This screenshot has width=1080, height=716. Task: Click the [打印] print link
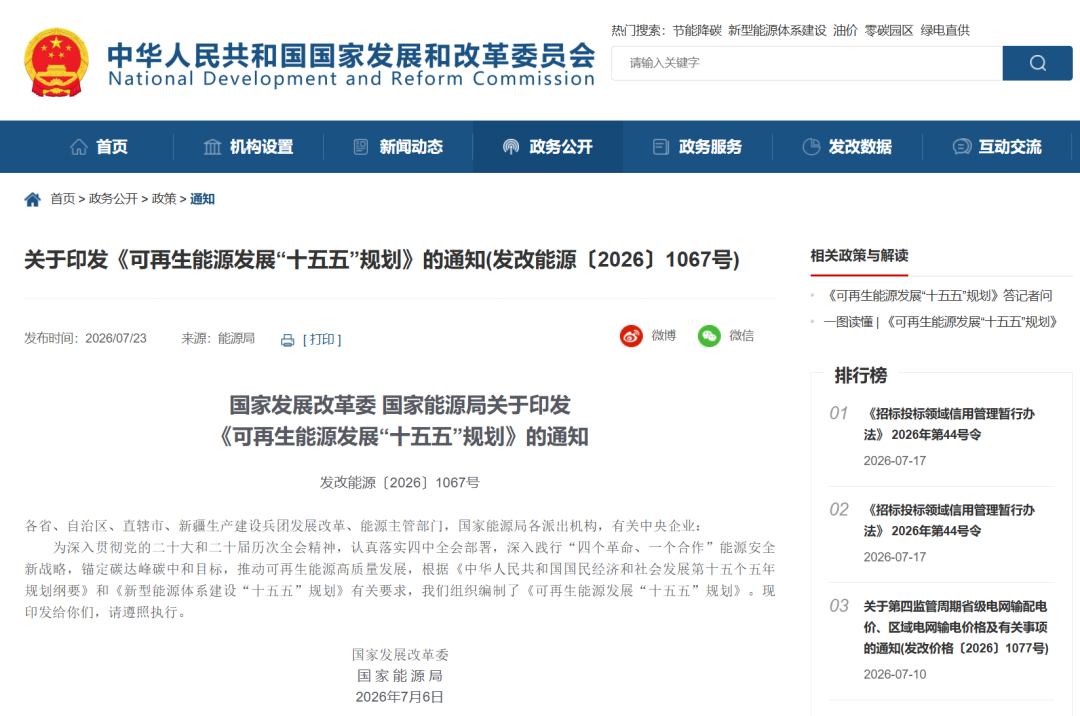point(322,339)
